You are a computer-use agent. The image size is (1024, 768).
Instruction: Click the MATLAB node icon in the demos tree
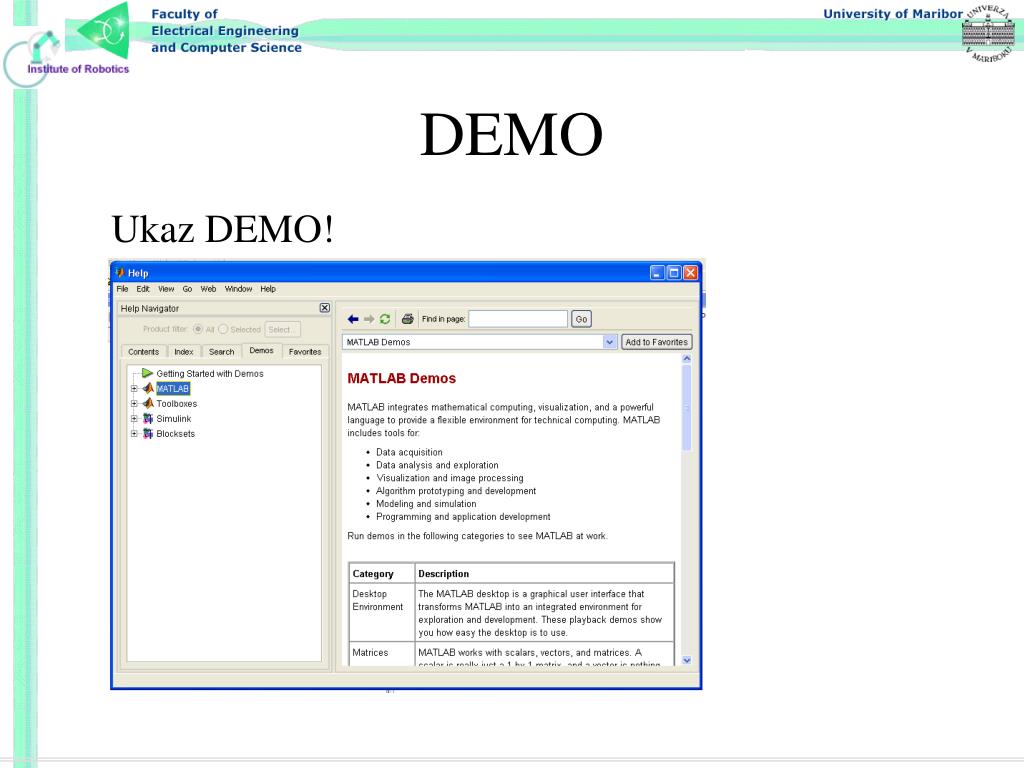148,388
